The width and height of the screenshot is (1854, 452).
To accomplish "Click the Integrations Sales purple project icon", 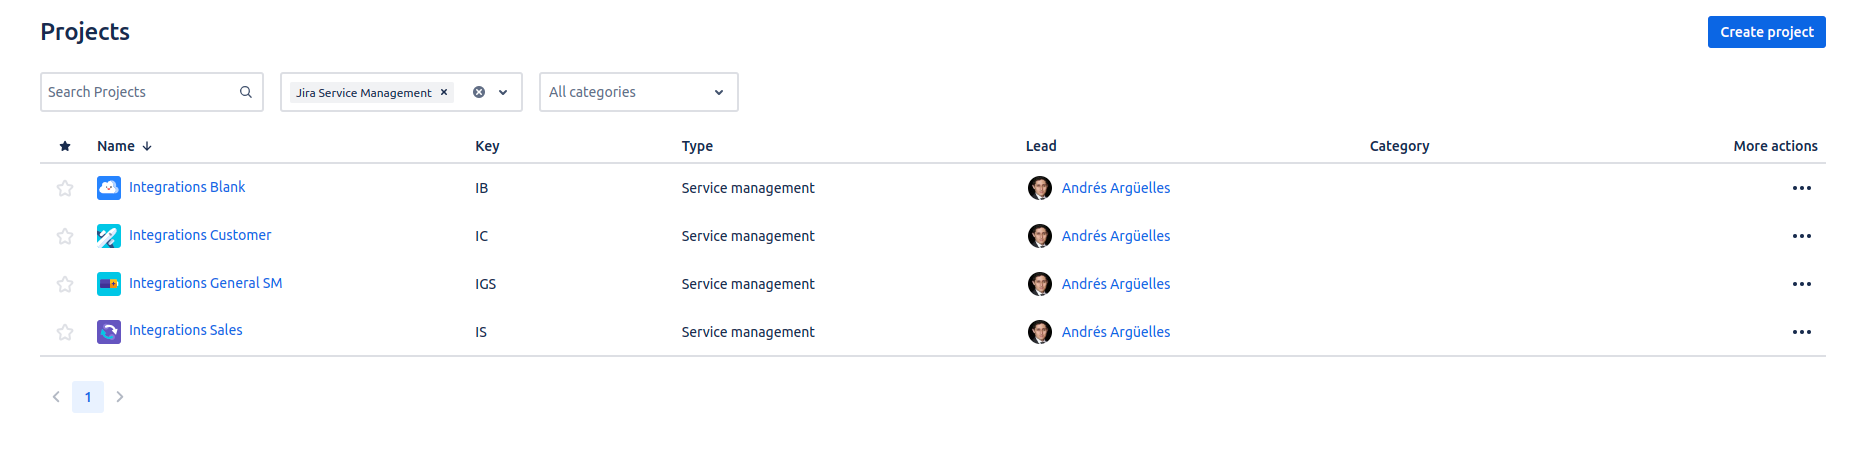I will point(108,332).
